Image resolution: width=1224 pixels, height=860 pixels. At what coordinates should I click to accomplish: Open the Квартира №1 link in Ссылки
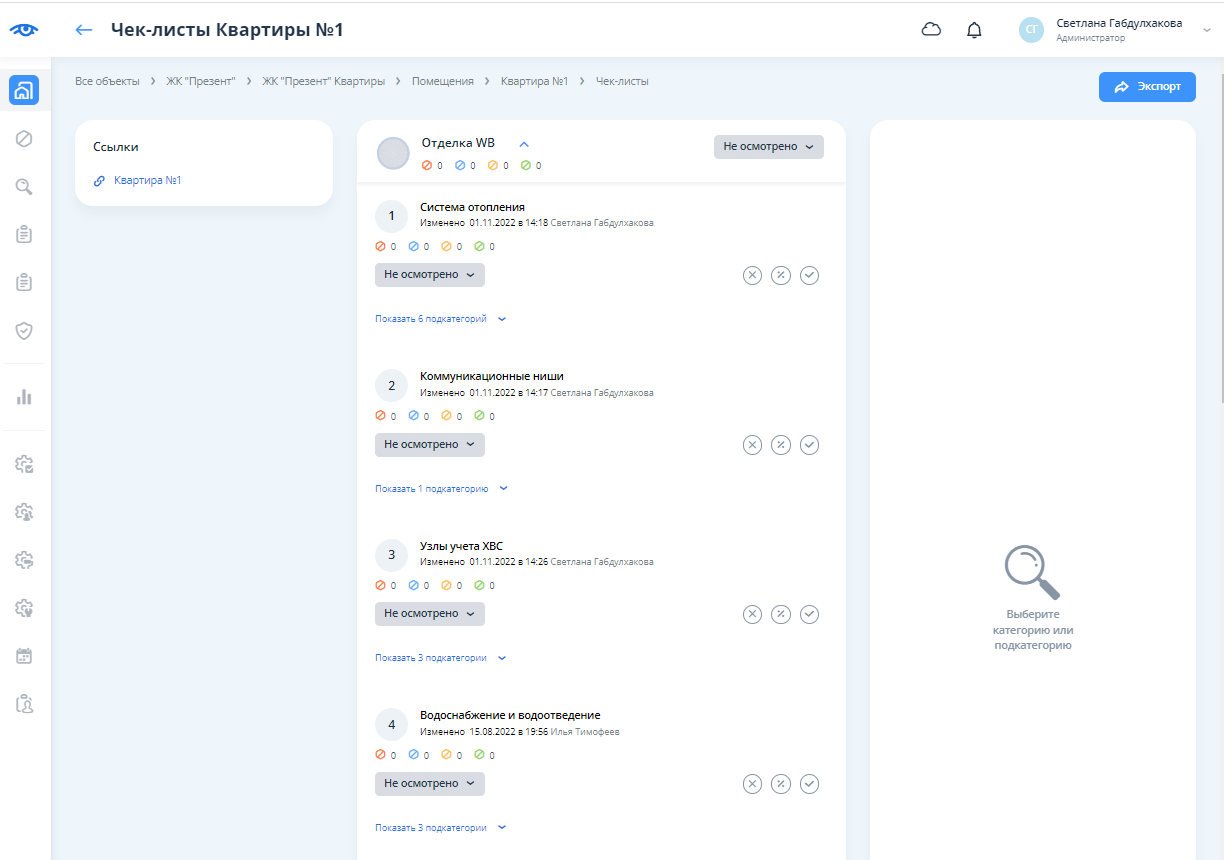147,181
